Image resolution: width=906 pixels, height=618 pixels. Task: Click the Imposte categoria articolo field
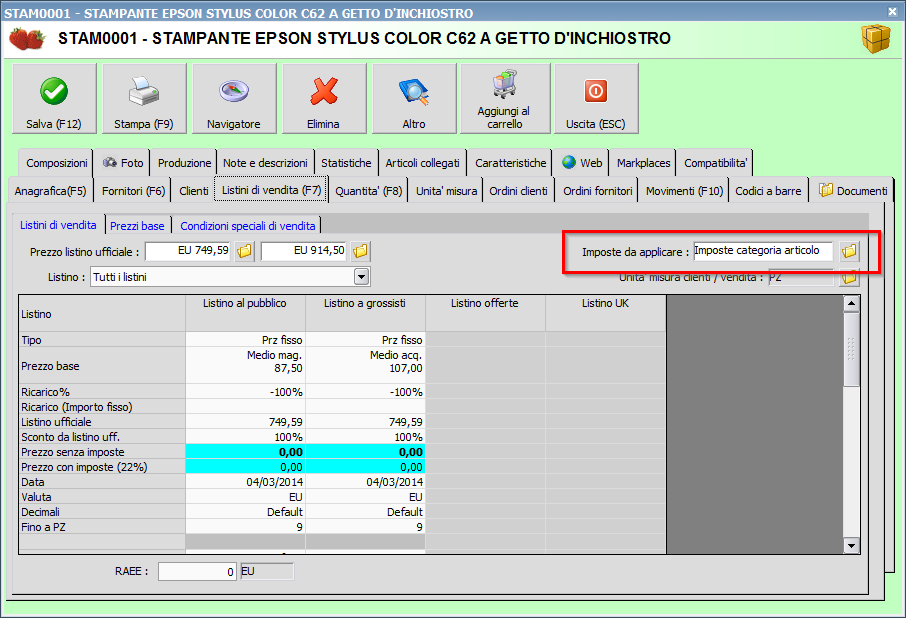coord(763,251)
